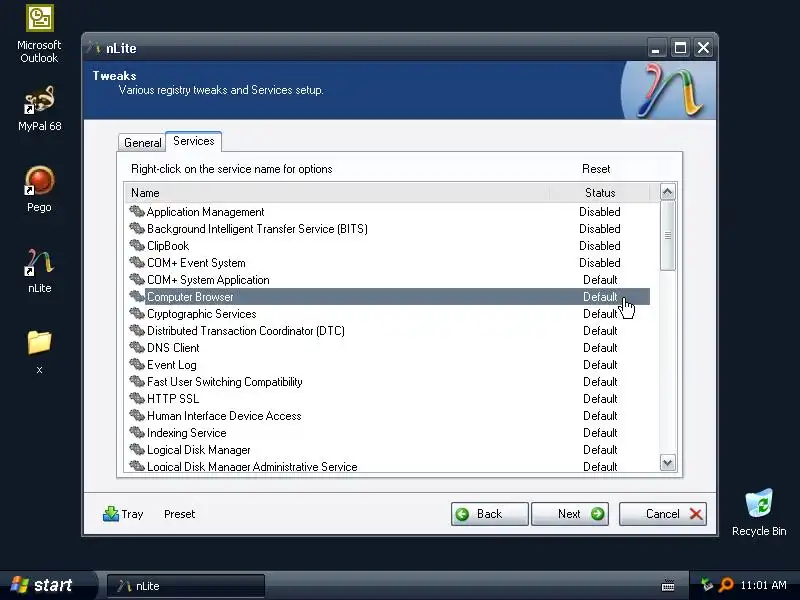Select the folder named x on desktop
The width and height of the screenshot is (800, 600).
coord(39,352)
